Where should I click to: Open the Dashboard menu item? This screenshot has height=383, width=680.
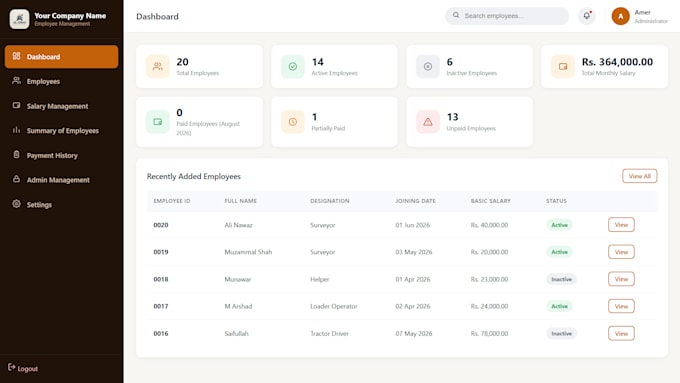pyautogui.click(x=62, y=57)
